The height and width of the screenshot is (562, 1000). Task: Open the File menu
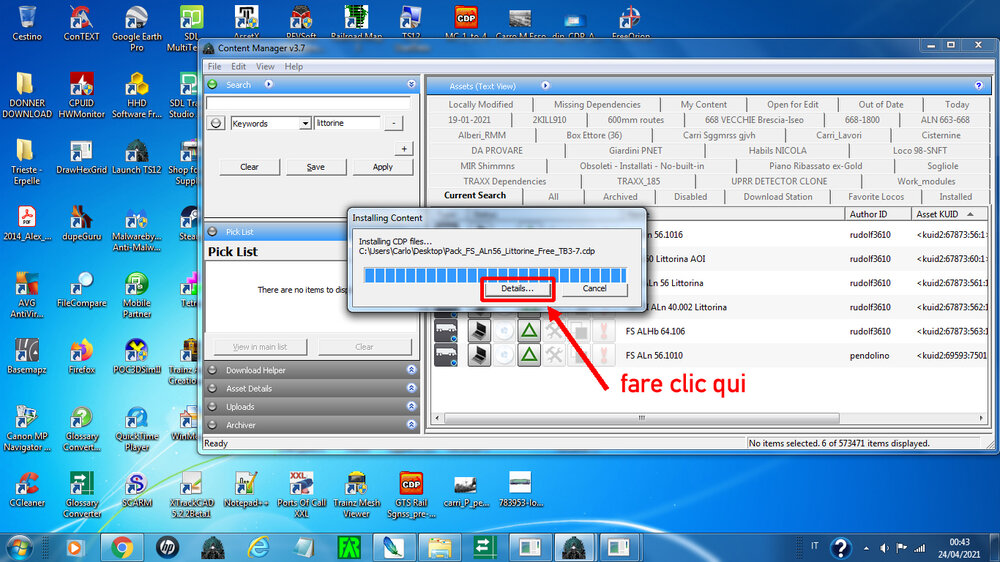(x=214, y=66)
